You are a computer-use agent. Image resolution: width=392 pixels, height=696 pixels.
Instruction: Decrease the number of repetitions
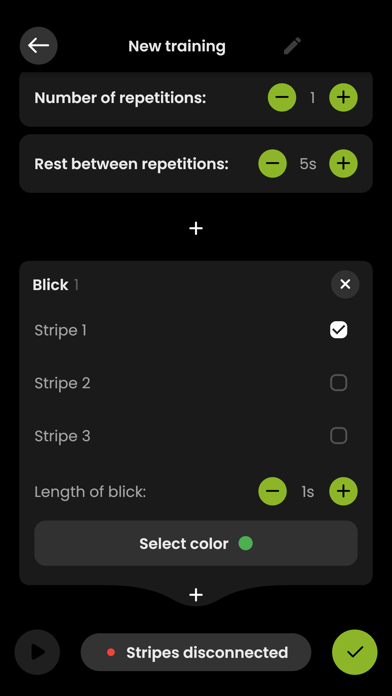(282, 97)
